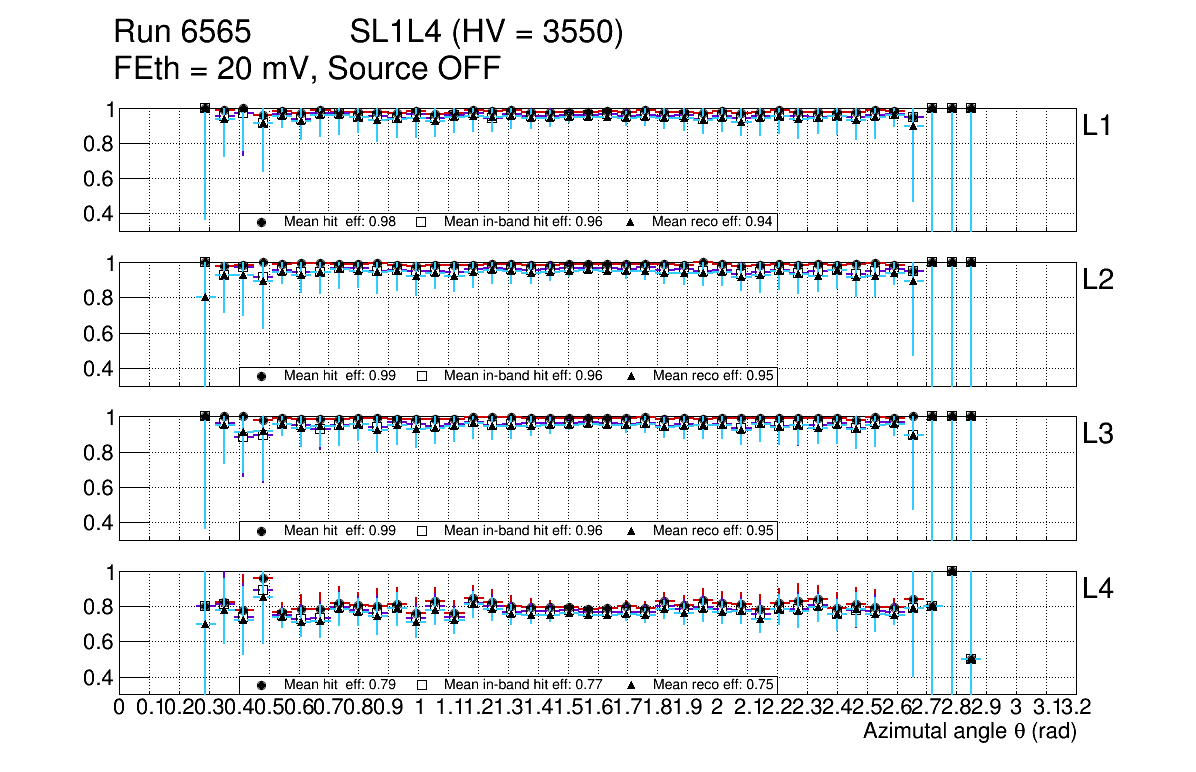Screen dimensions: 1196x772
Task: Select the black triangle marker in L2 legend
Action: (x=632, y=377)
